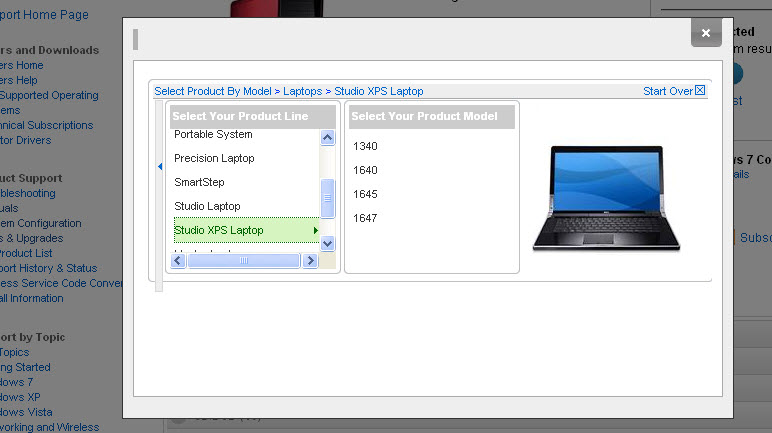Click the Studio XPS laptop product image
772x433 pixels.
coord(606,198)
